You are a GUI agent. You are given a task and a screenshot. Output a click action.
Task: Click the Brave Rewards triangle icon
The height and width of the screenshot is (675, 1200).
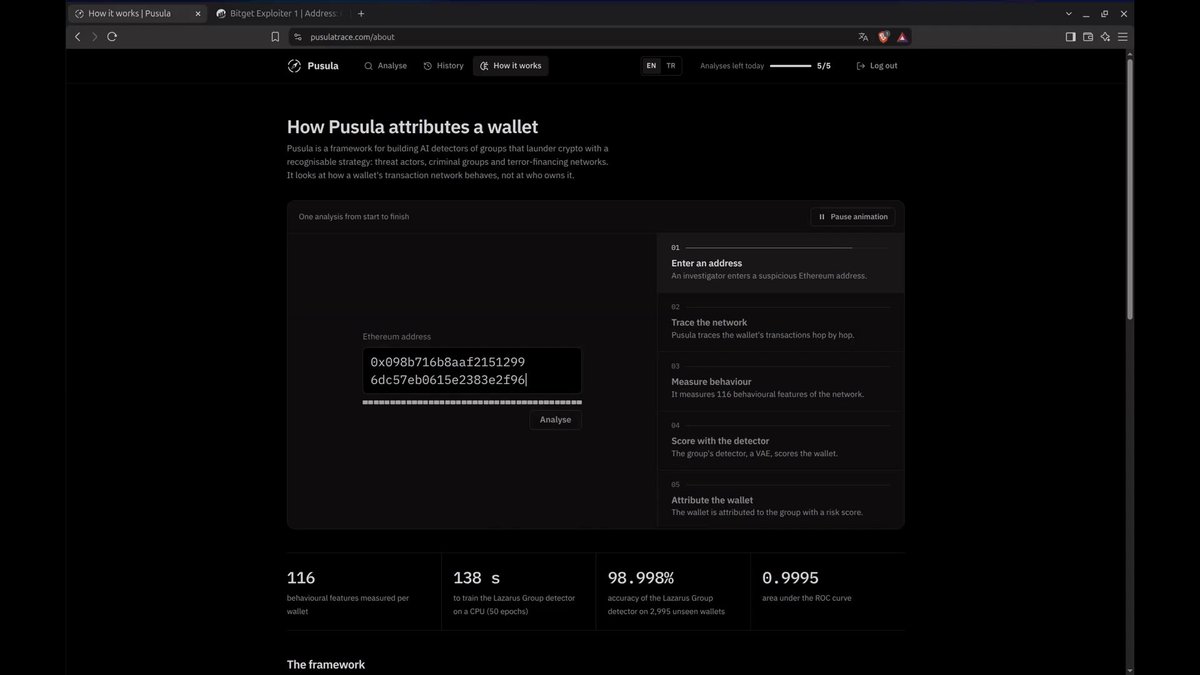(x=902, y=37)
